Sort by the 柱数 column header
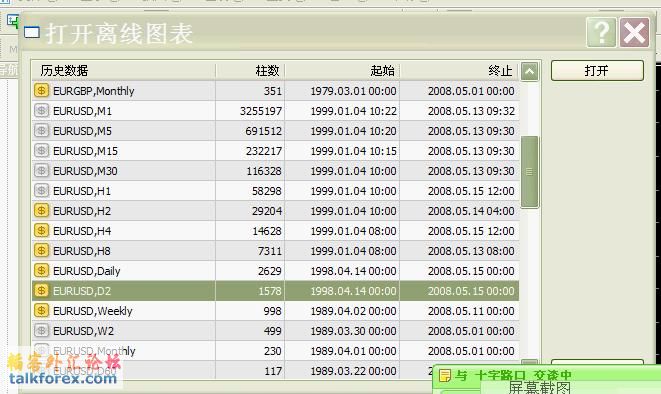The height and width of the screenshot is (394, 661). pos(250,70)
